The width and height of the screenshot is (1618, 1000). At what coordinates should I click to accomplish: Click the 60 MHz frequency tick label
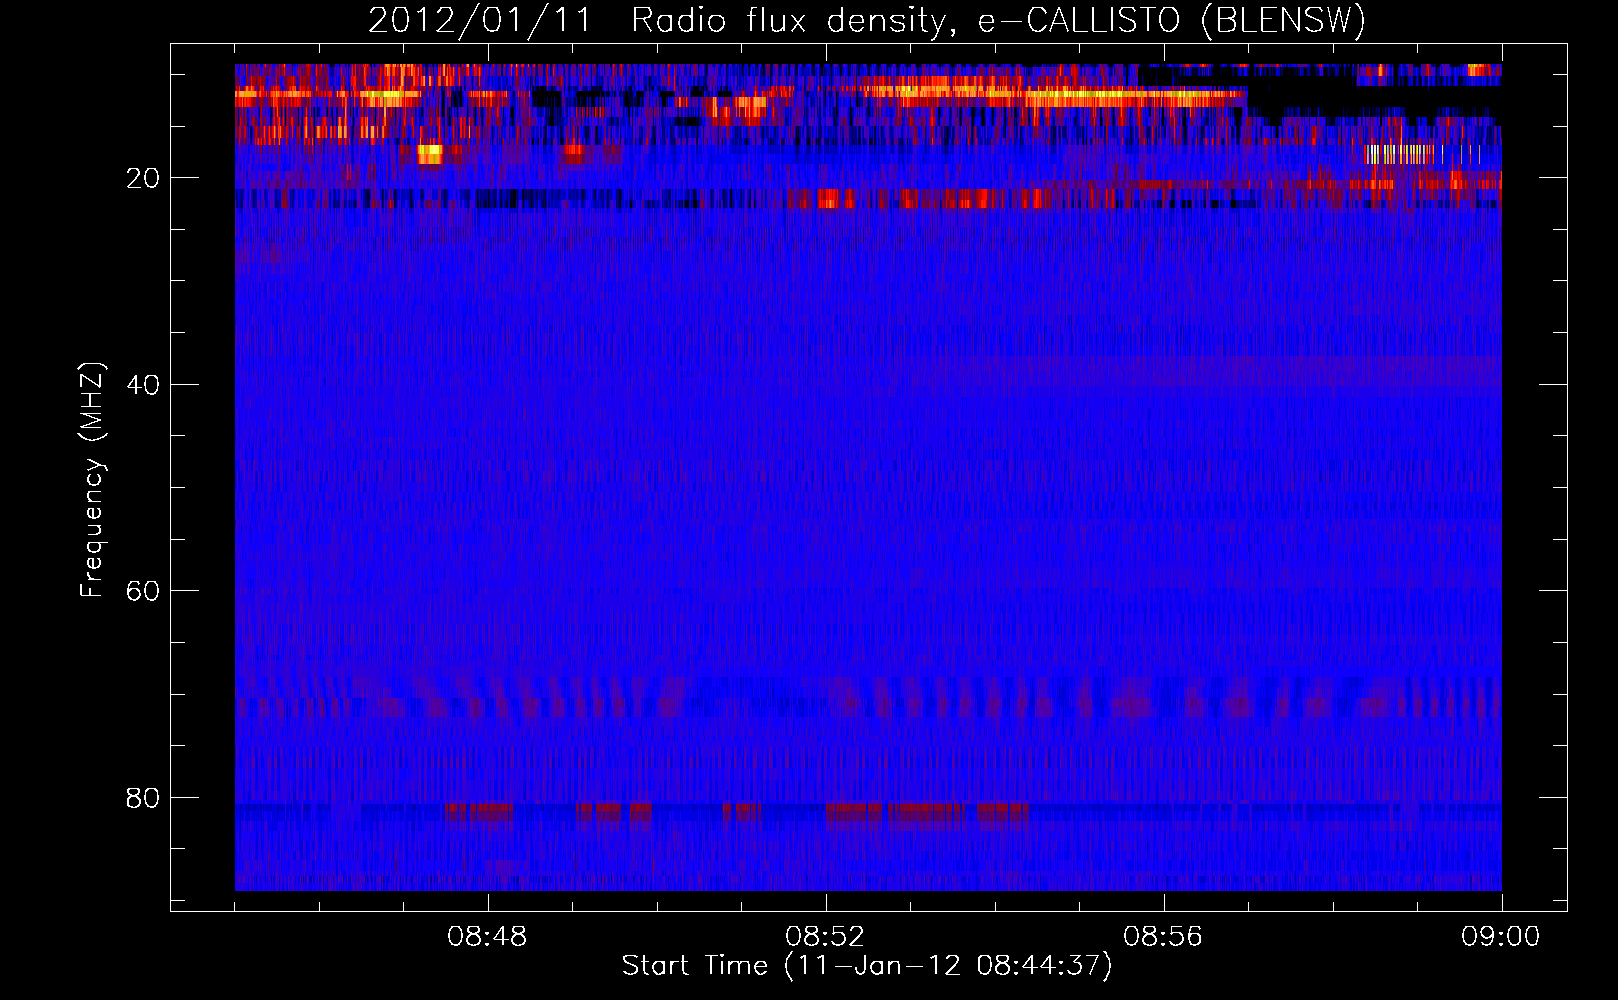pyautogui.click(x=143, y=591)
